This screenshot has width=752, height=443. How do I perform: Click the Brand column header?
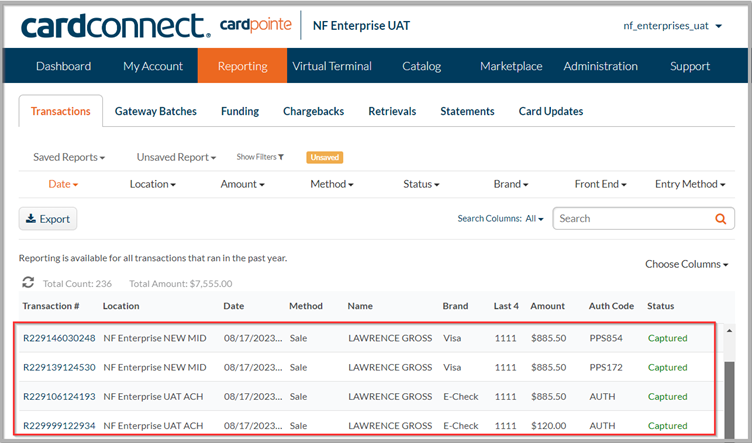click(x=455, y=306)
